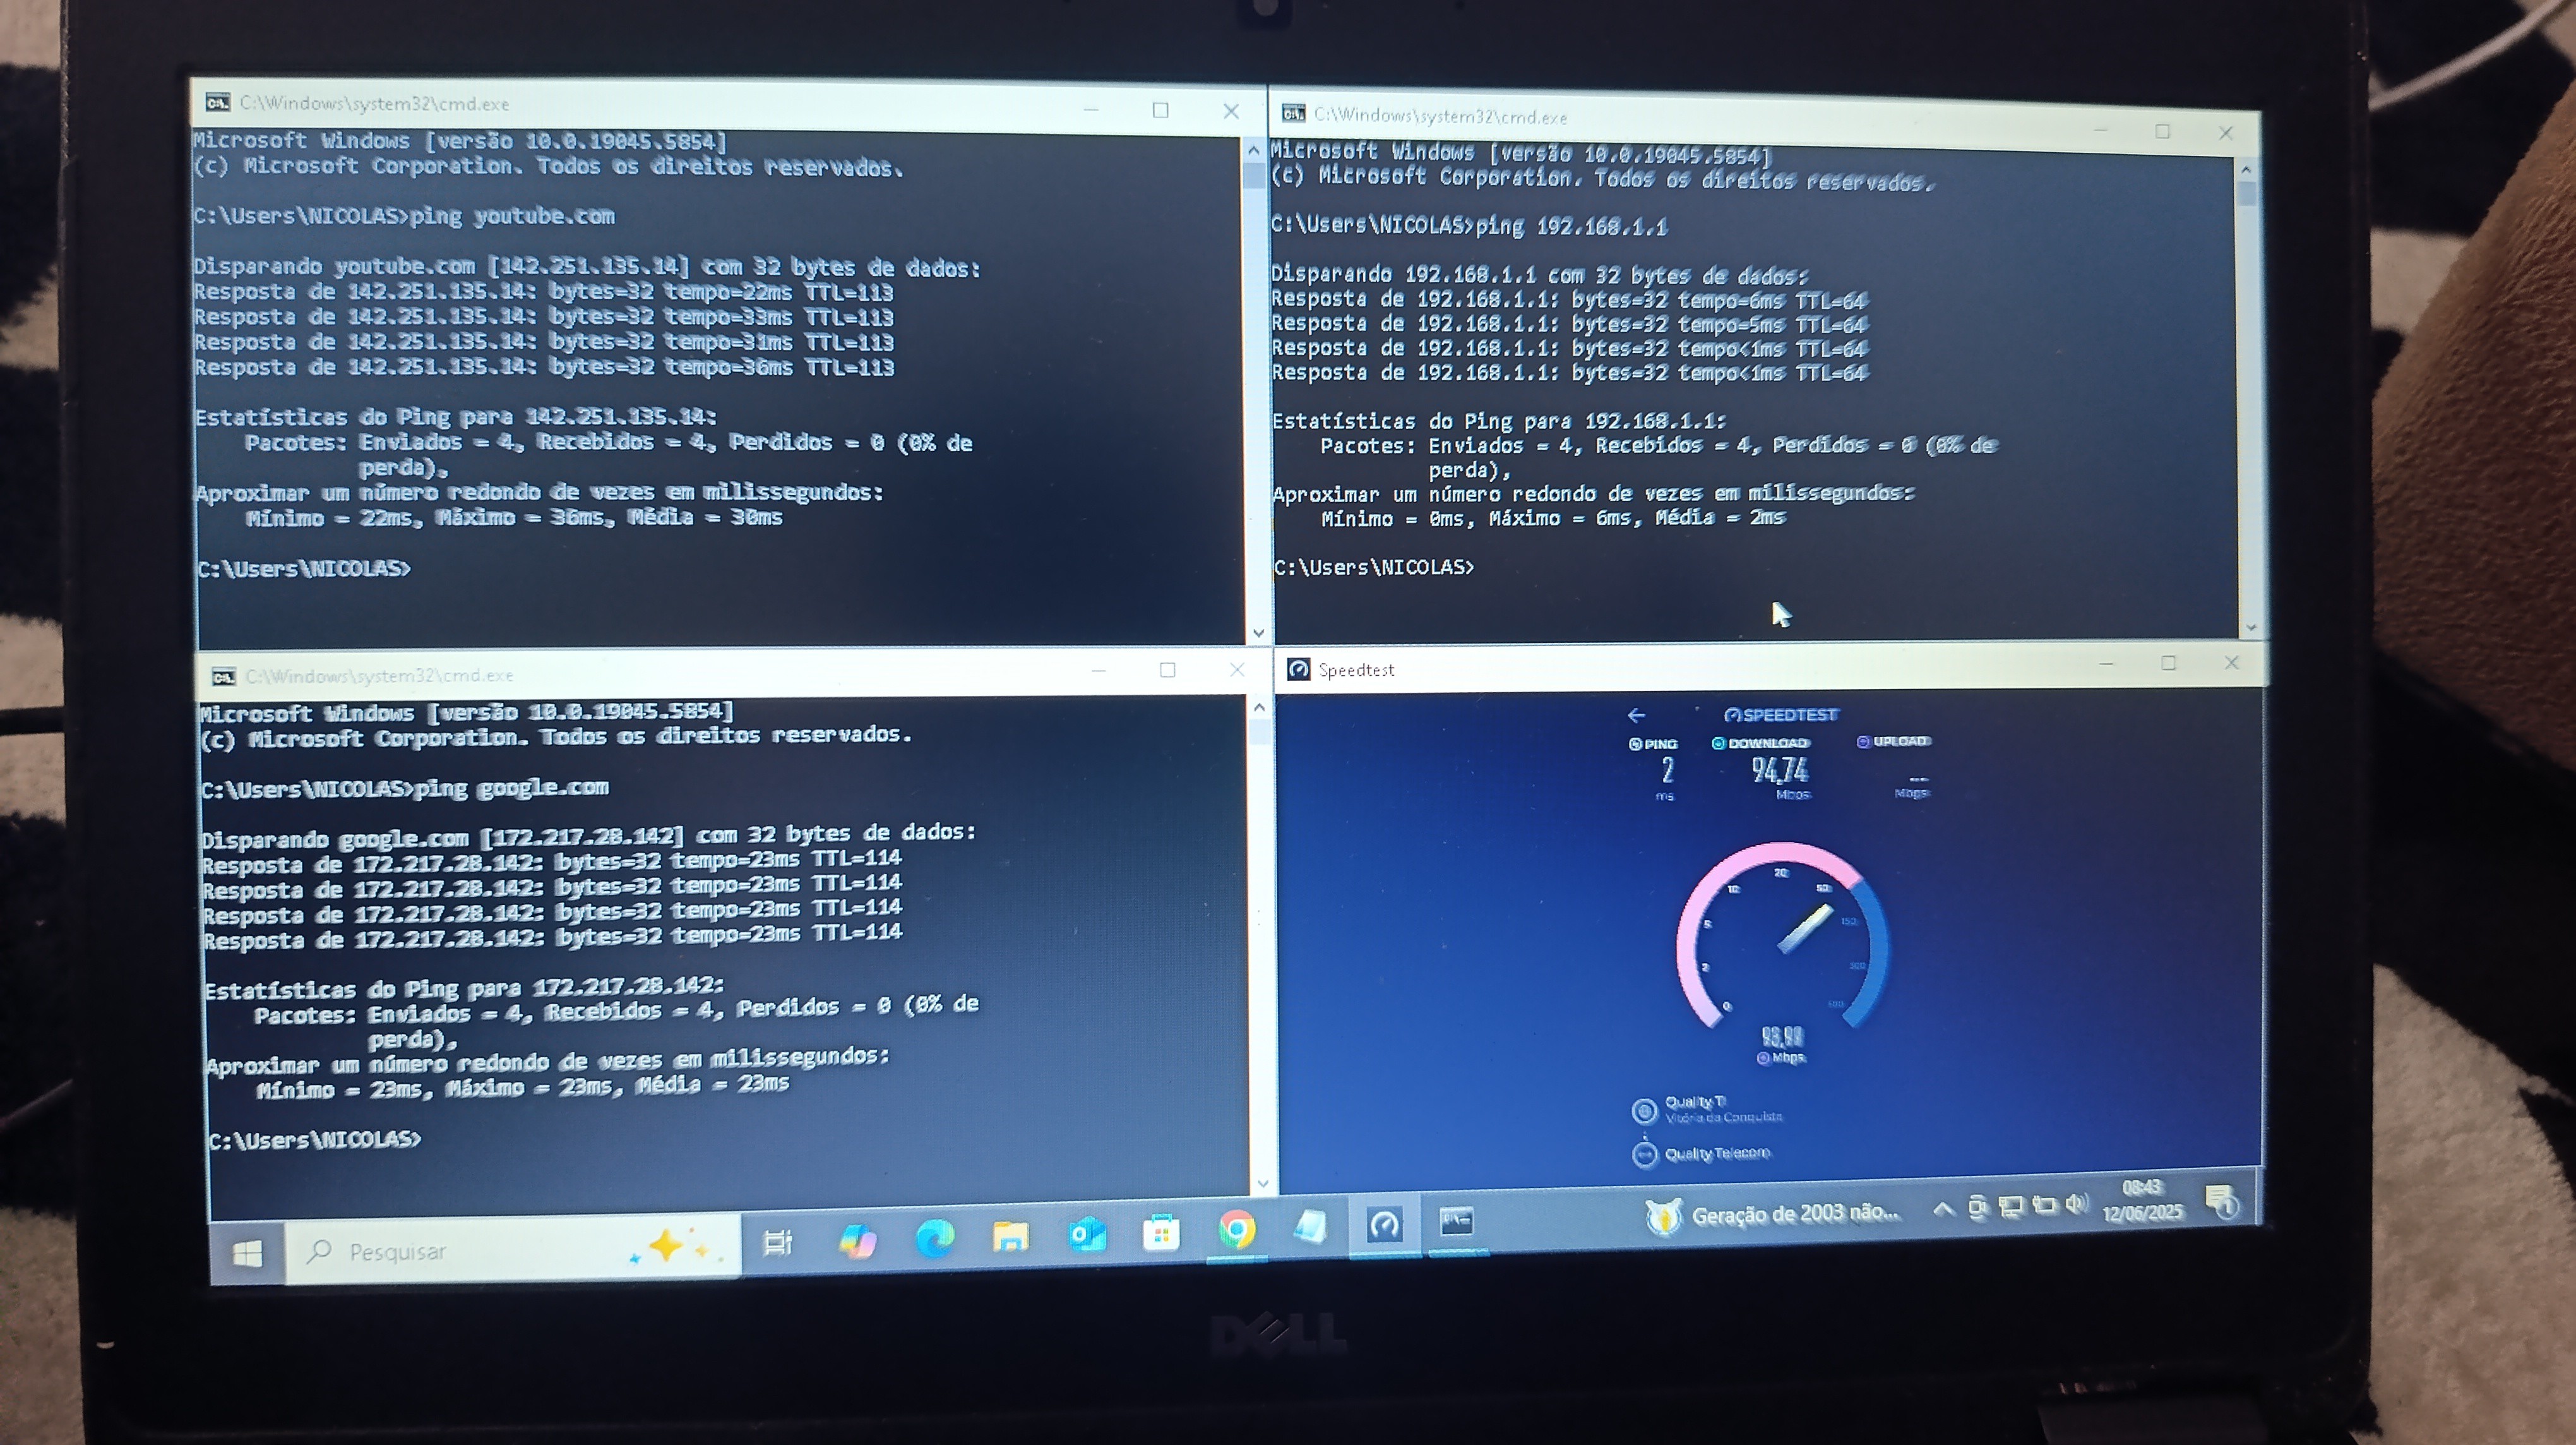Open Command Prompt from taskbar
Image resolution: width=2576 pixels, height=1445 pixels.
(1456, 1221)
